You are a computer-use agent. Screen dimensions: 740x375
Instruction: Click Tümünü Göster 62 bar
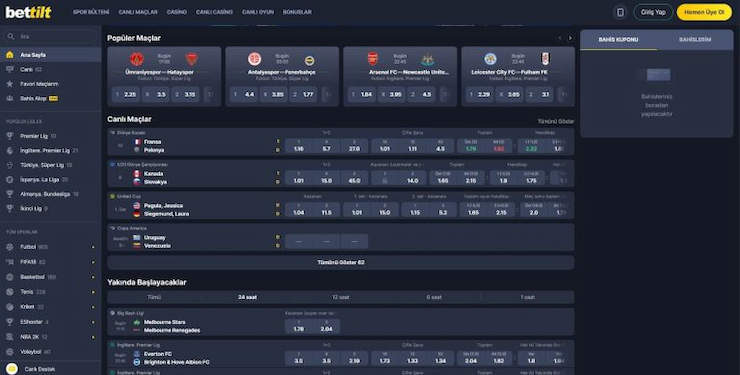341,262
